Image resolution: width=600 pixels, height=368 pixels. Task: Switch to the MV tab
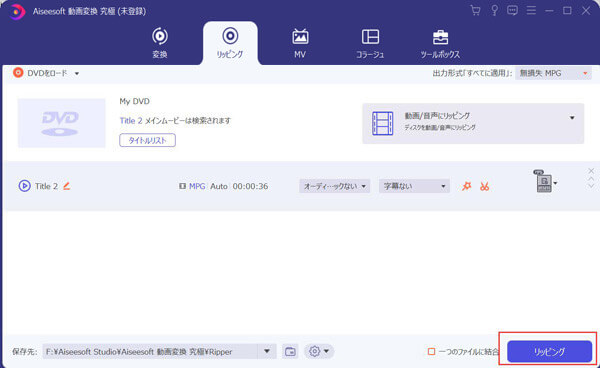[x=300, y=43]
